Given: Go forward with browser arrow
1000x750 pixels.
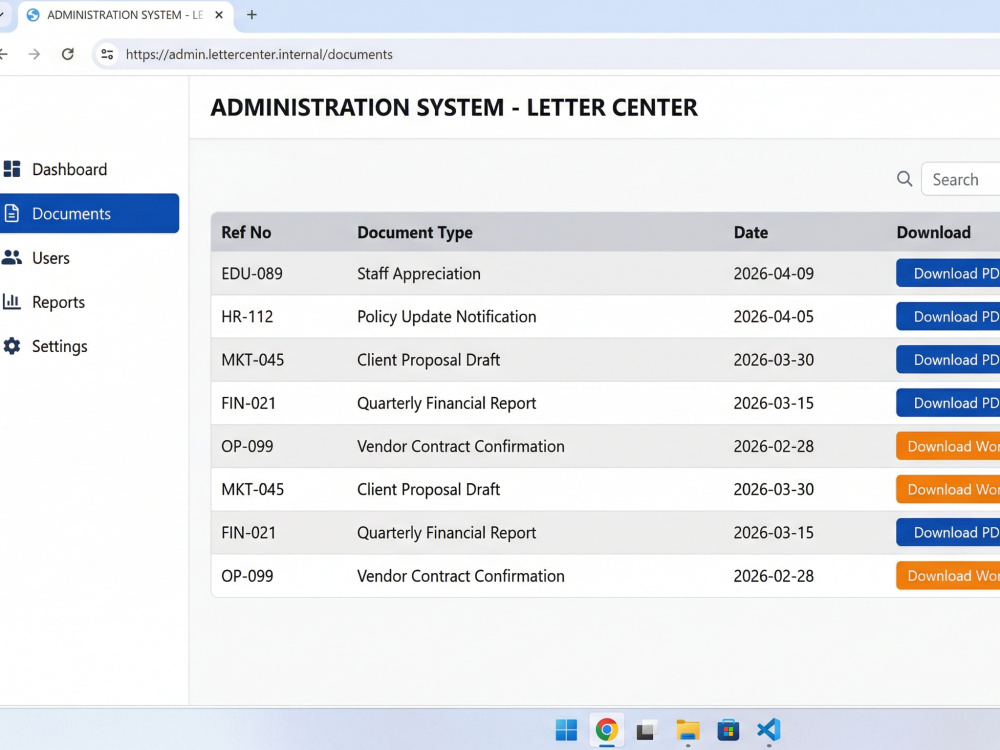Looking at the screenshot, I should pyautogui.click(x=34, y=54).
